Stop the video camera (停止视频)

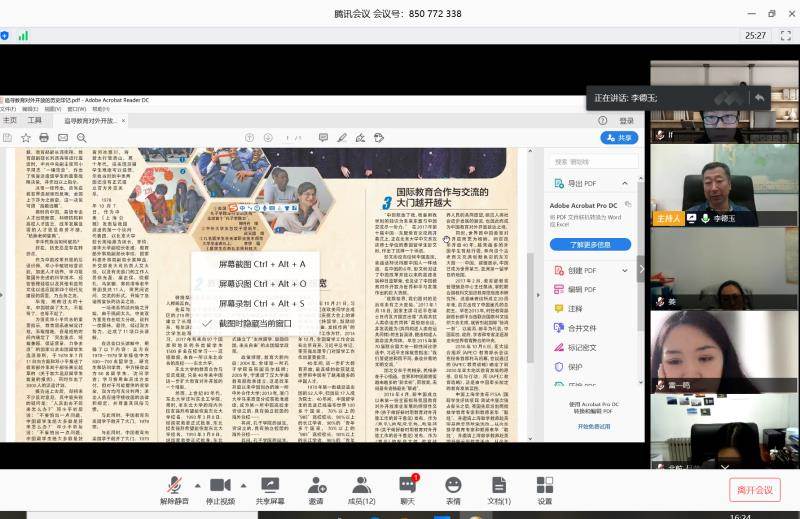point(220,485)
